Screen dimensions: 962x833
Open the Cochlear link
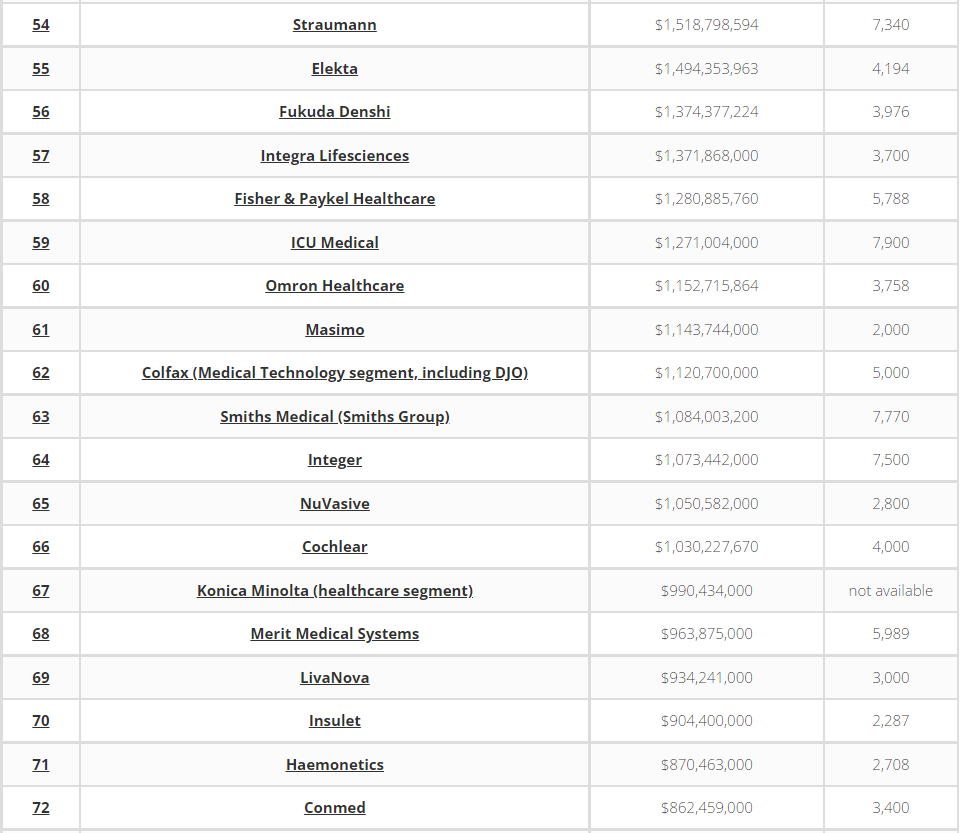click(x=334, y=547)
